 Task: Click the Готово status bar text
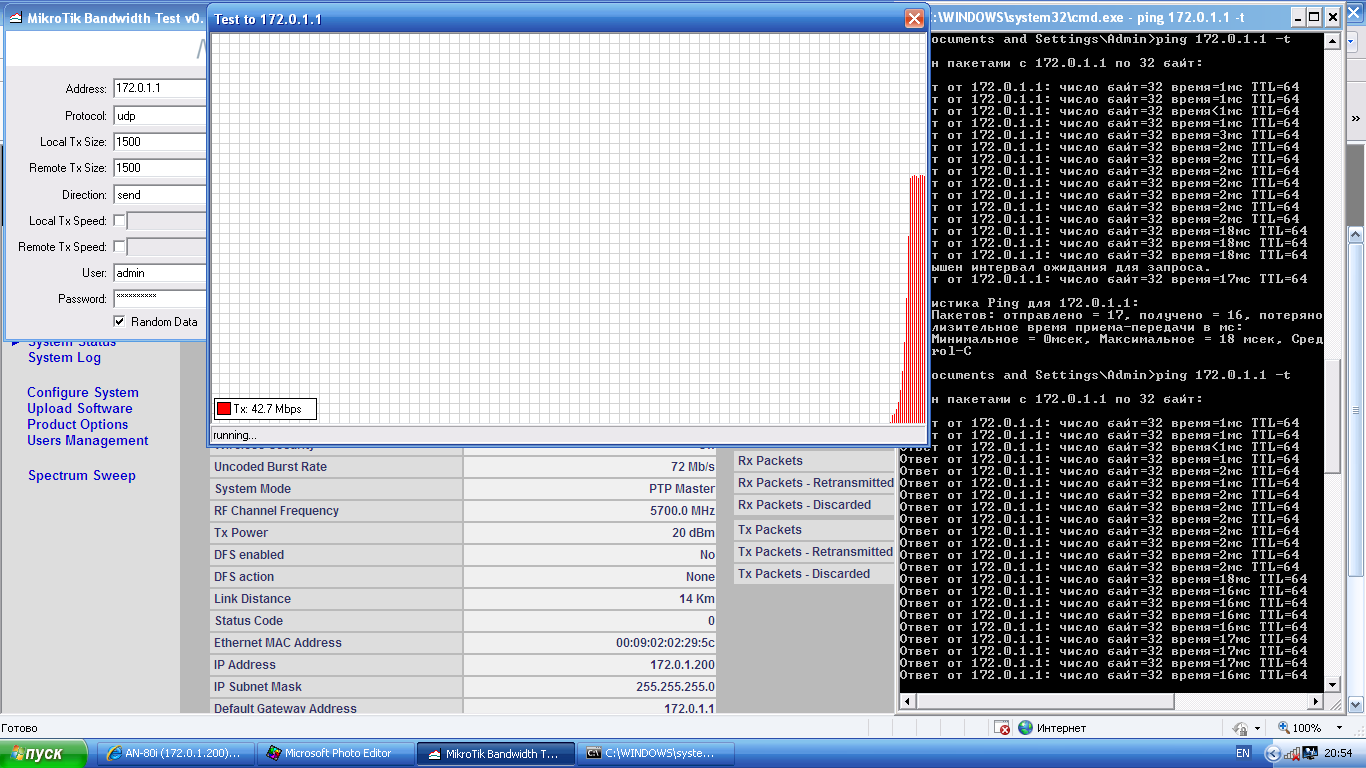tap(19, 728)
